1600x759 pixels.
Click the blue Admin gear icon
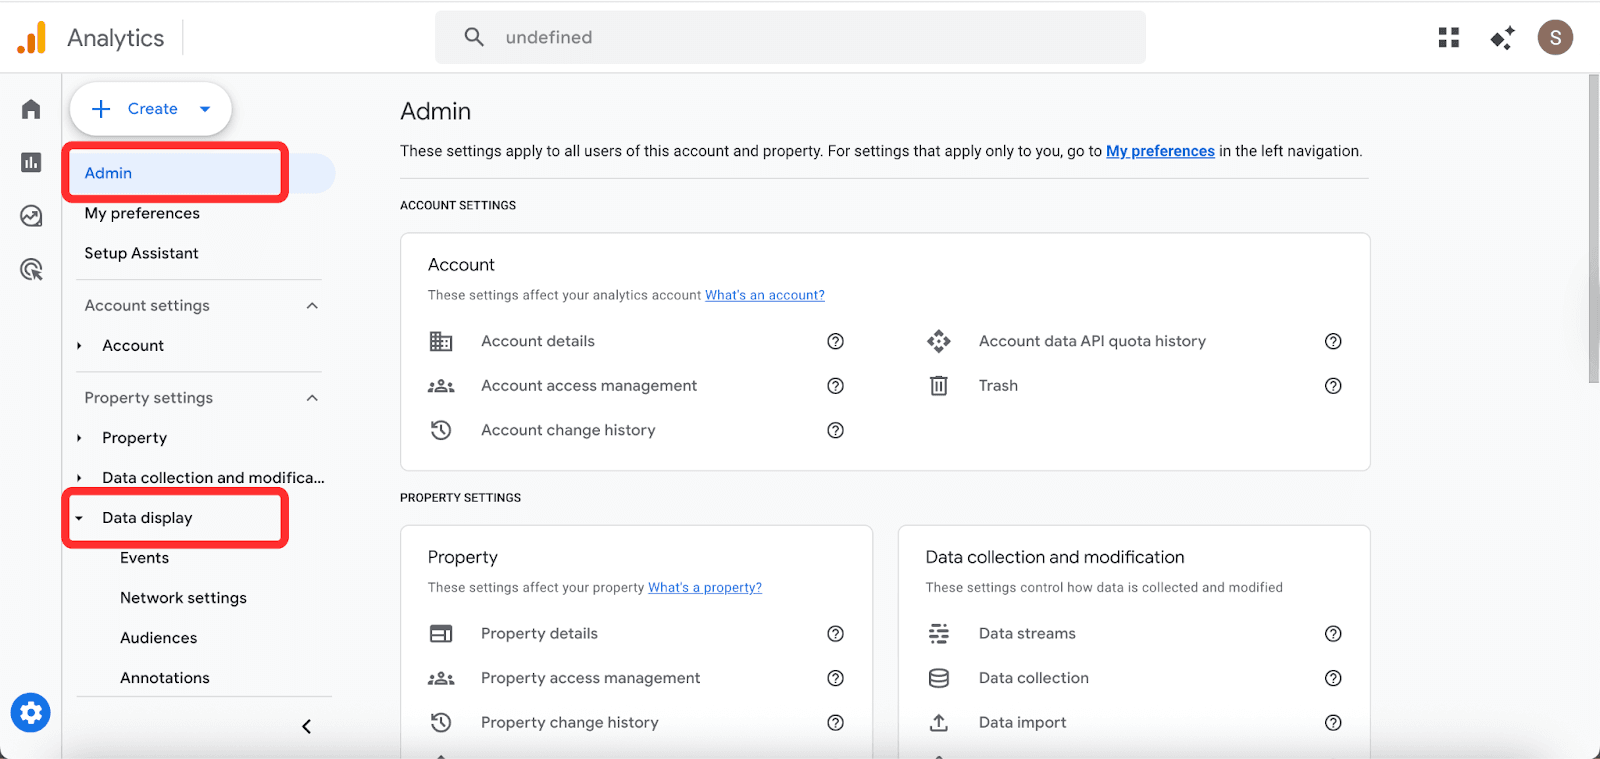31,713
